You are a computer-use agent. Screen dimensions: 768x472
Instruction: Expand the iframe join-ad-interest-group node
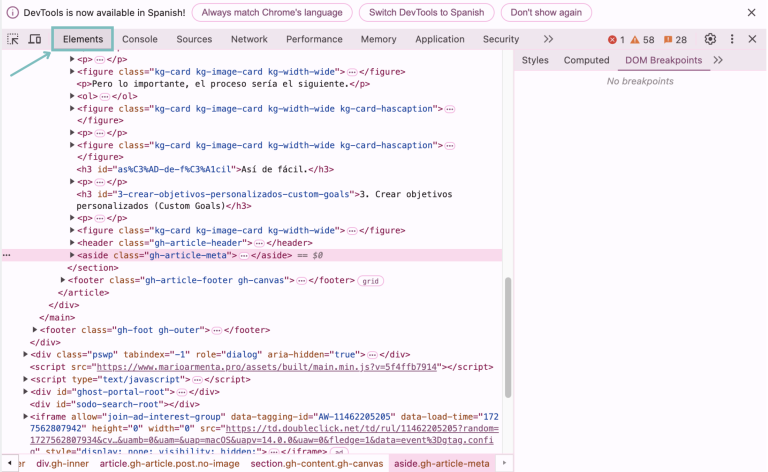pyautogui.click(x=25, y=417)
